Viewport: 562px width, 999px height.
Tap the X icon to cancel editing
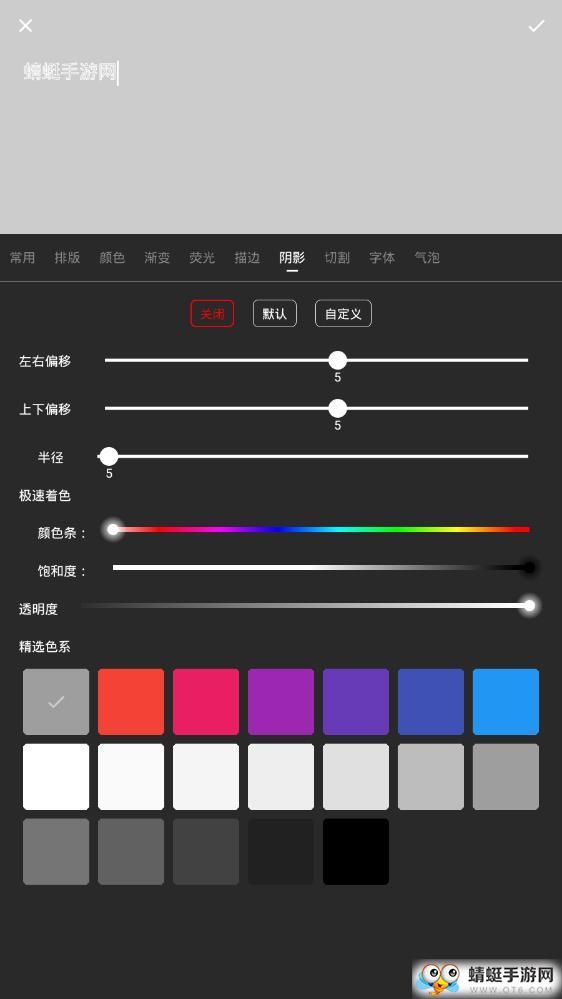25,25
